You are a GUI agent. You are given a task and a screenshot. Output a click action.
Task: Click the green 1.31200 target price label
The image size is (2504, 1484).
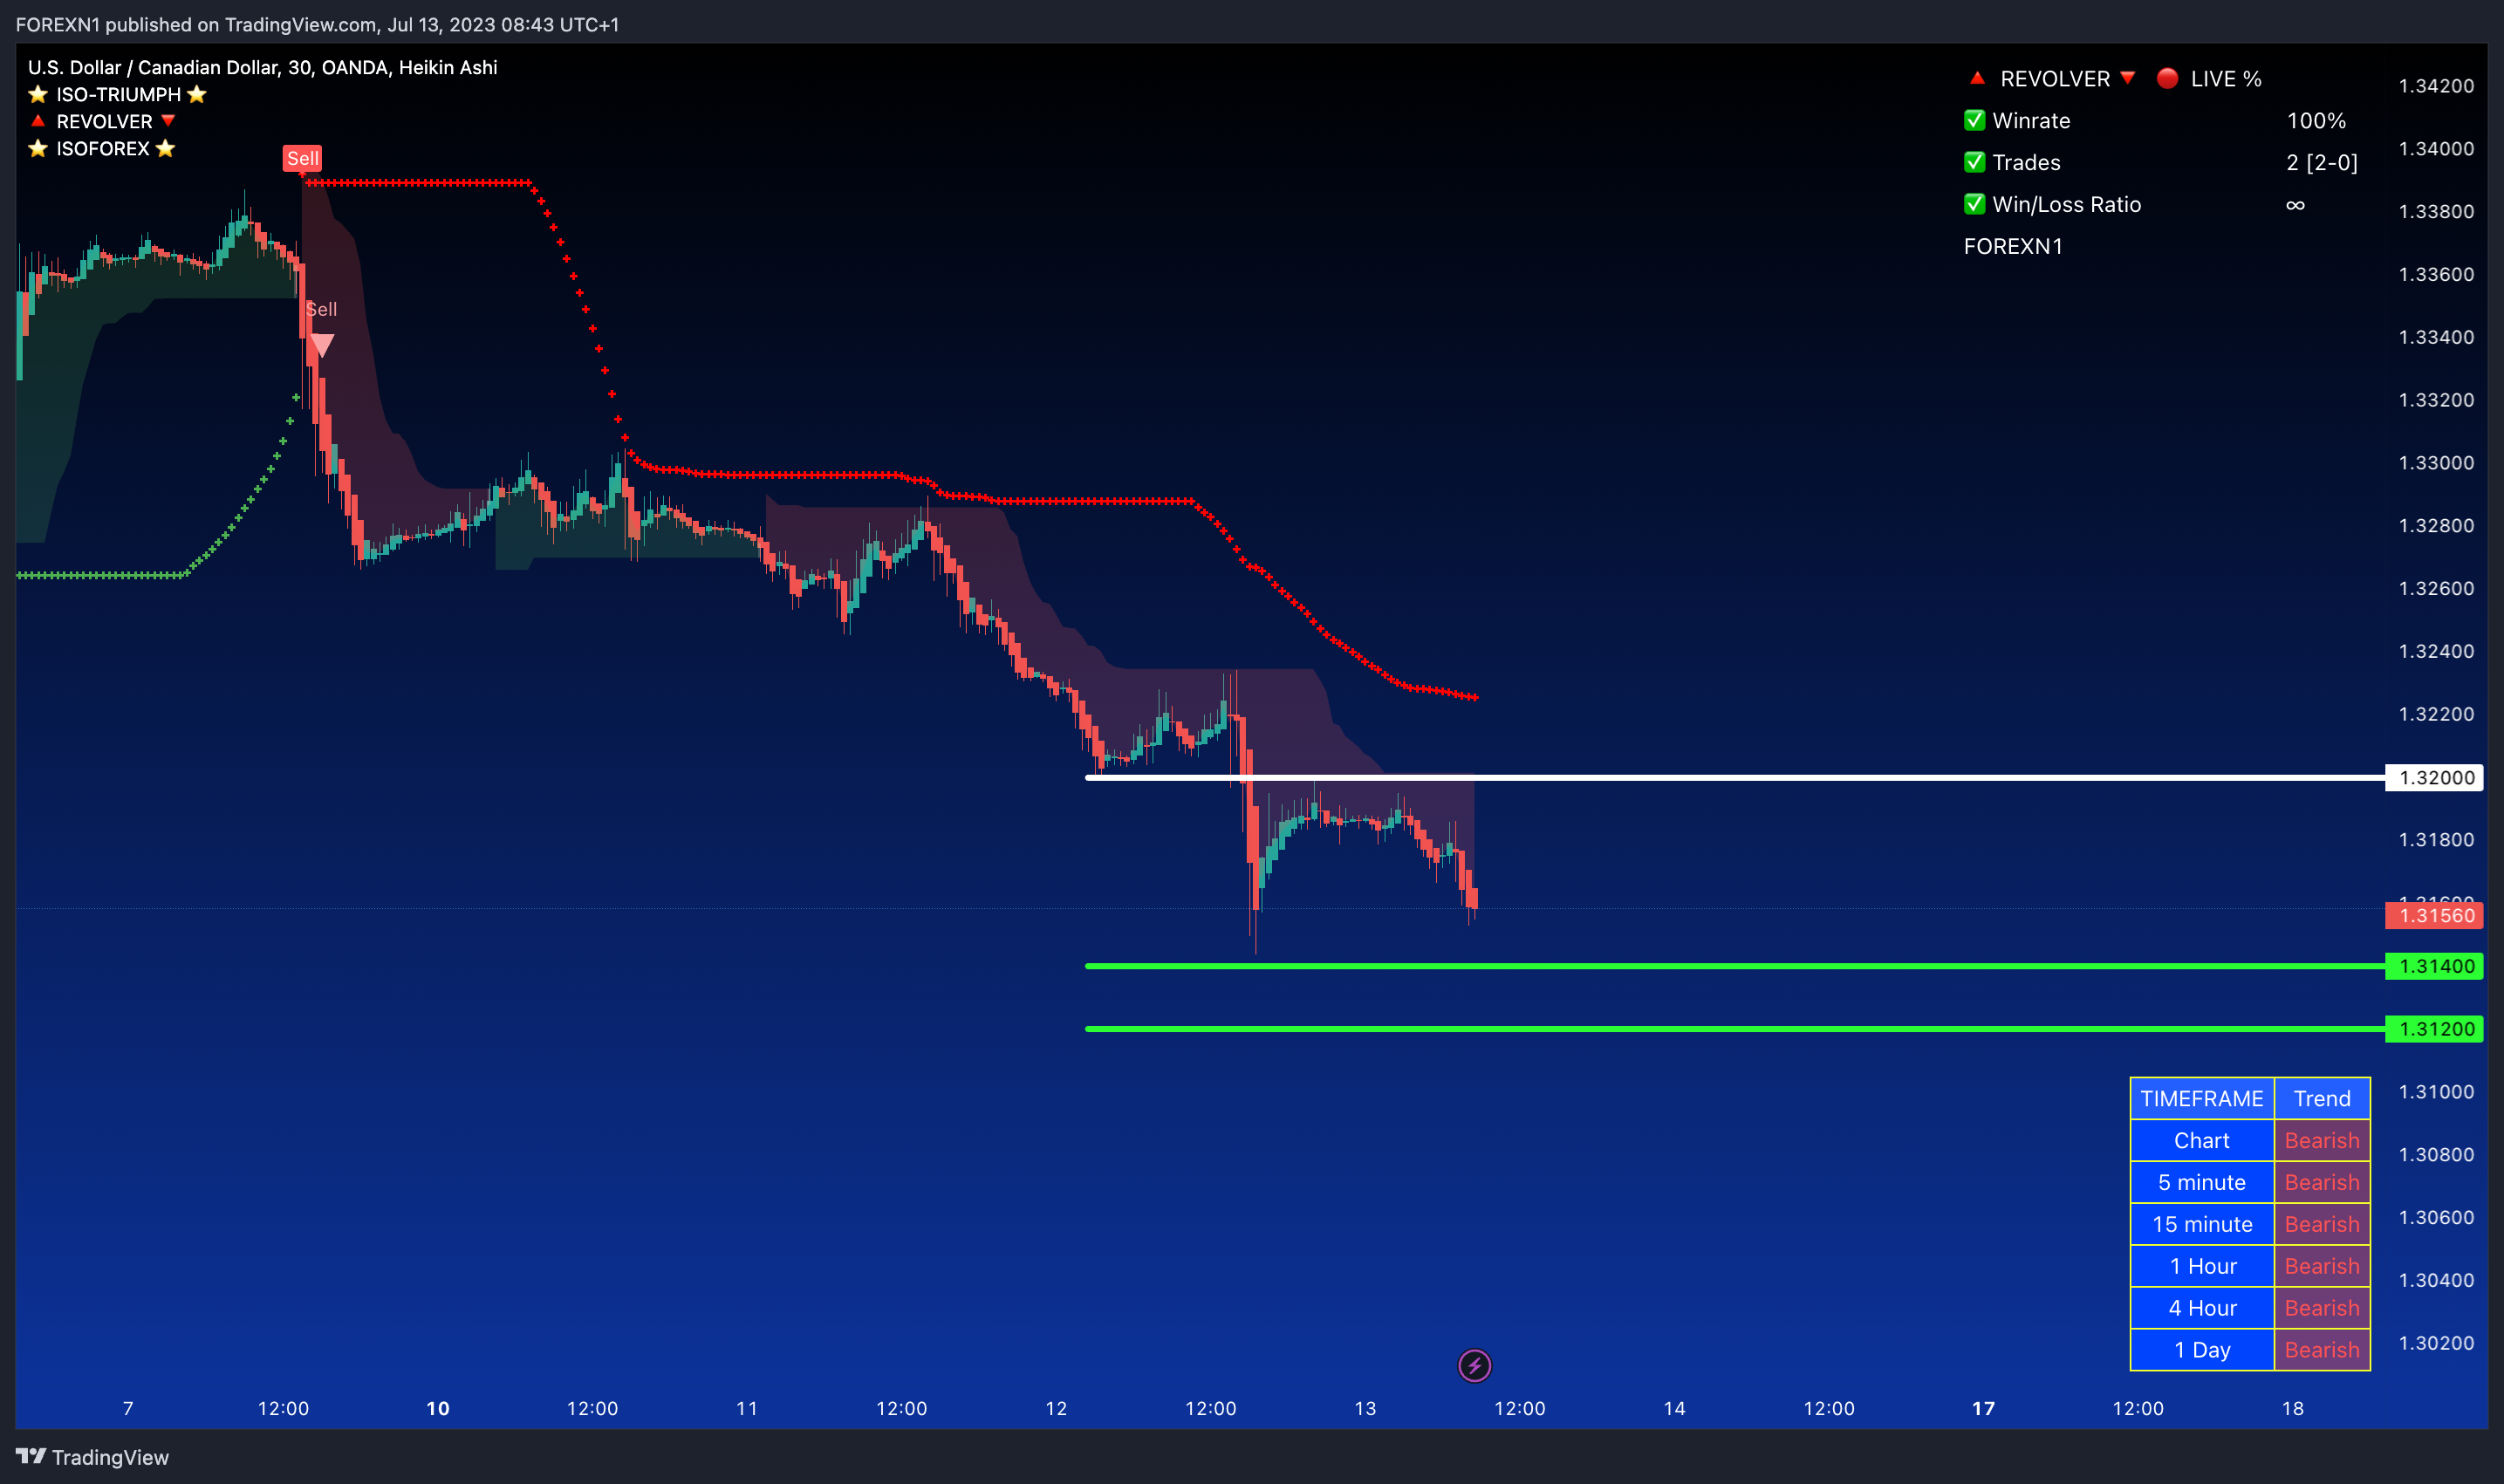2434,1029
